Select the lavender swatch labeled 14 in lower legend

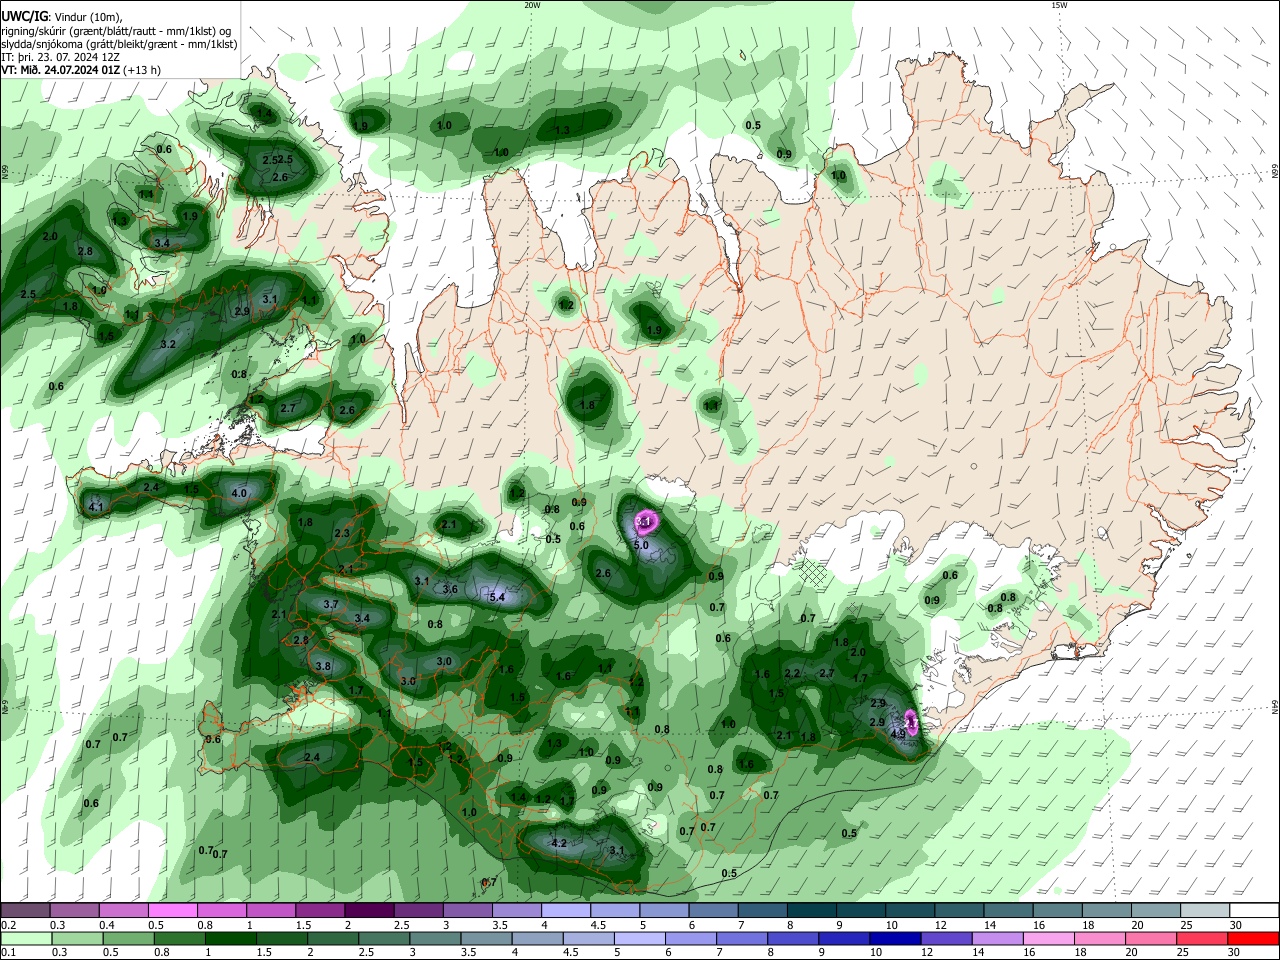tap(999, 938)
